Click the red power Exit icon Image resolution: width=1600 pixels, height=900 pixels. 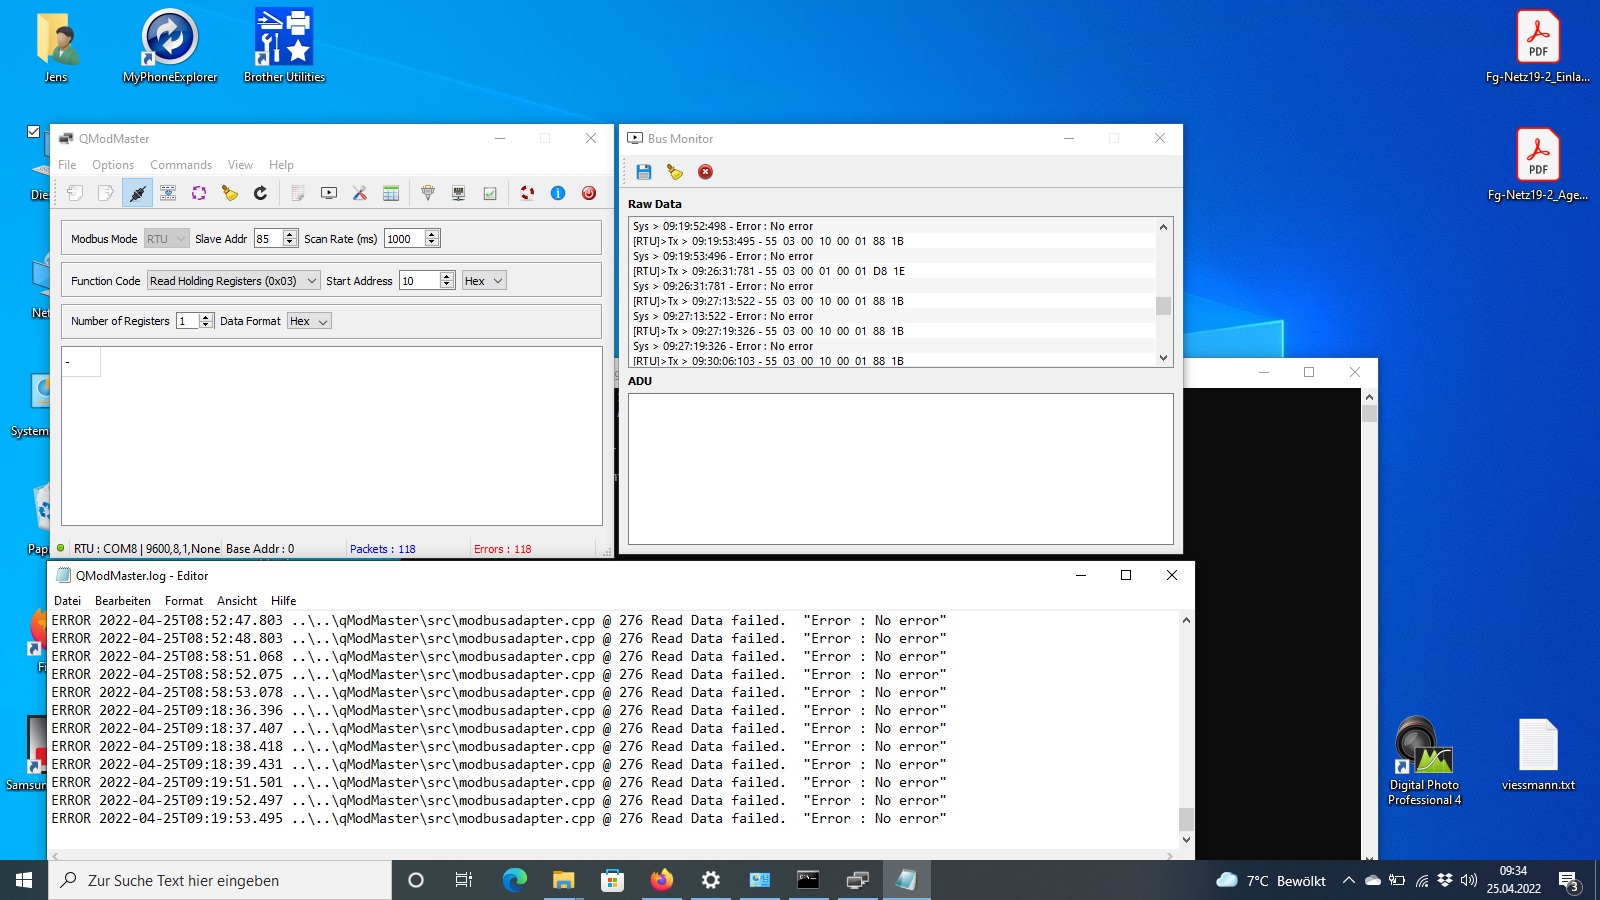pyautogui.click(x=589, y=193)
